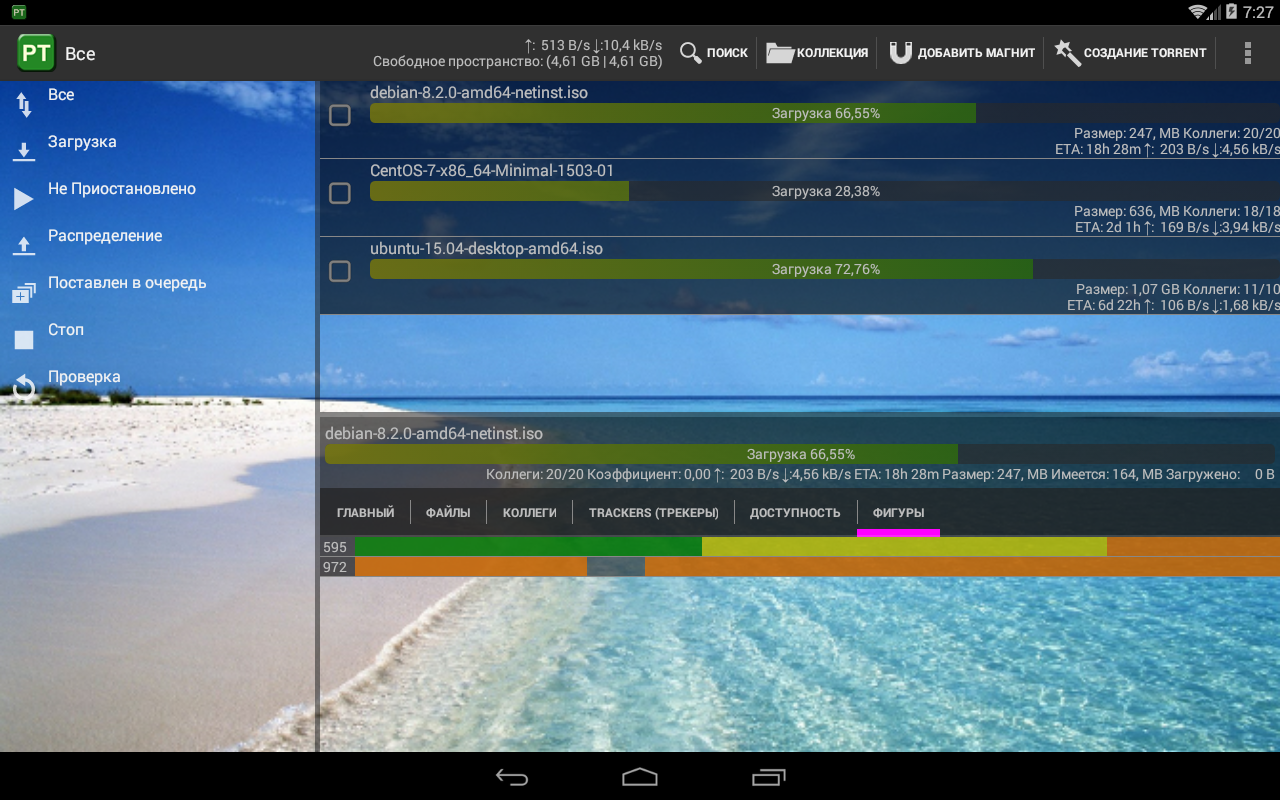This screenshot has width=1280, height=800.
Task: Click the Свободное пространство free space text
Action: point(517,61)
